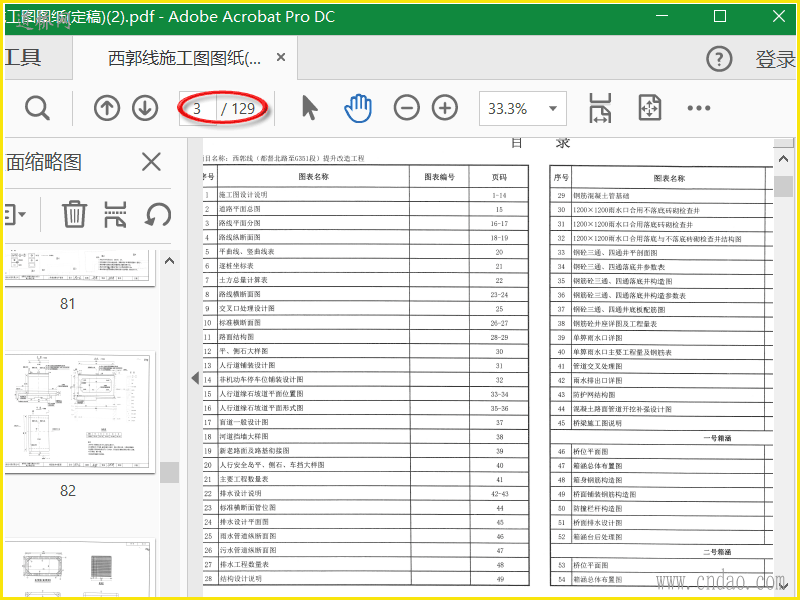This screenshot has width=800, height=600.
Task: Click the 桥梁施工图说明 table entry
Action: click(597, 423)
